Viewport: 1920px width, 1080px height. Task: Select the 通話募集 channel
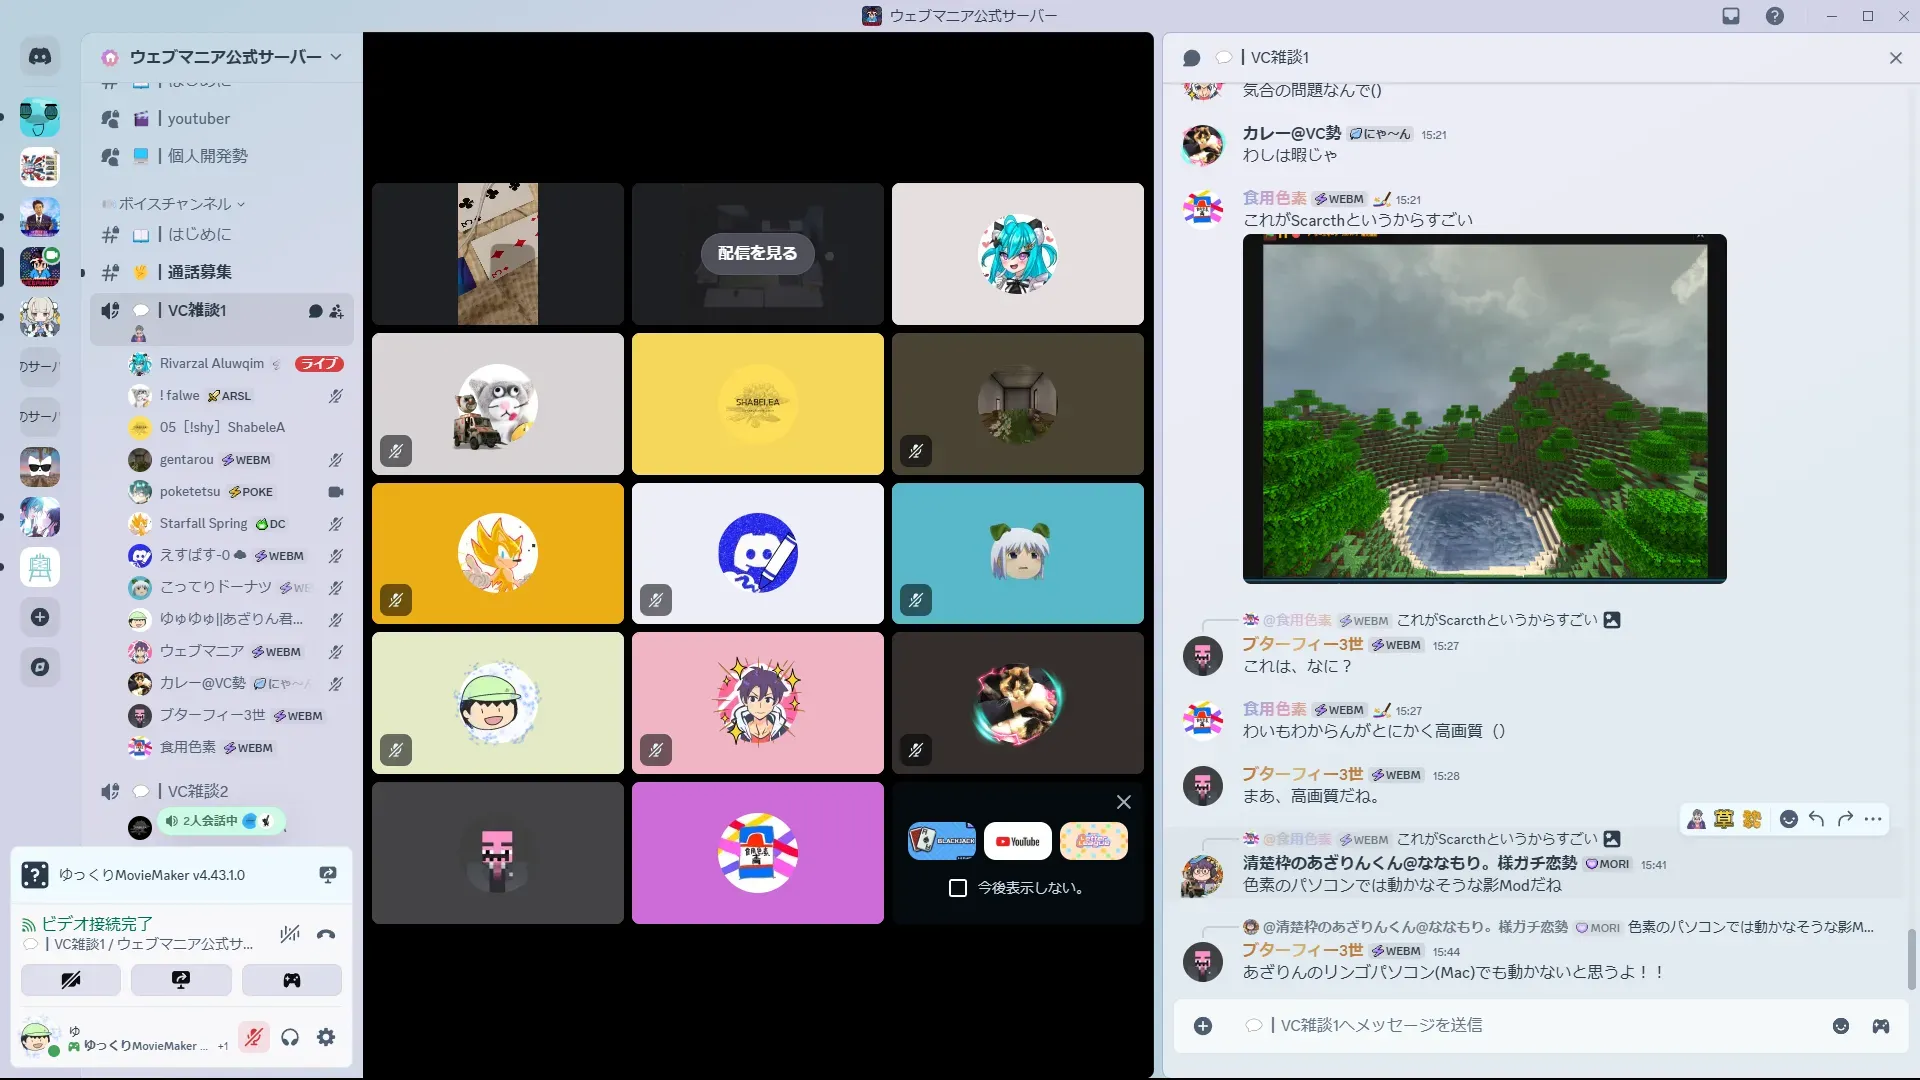point(199,272)
